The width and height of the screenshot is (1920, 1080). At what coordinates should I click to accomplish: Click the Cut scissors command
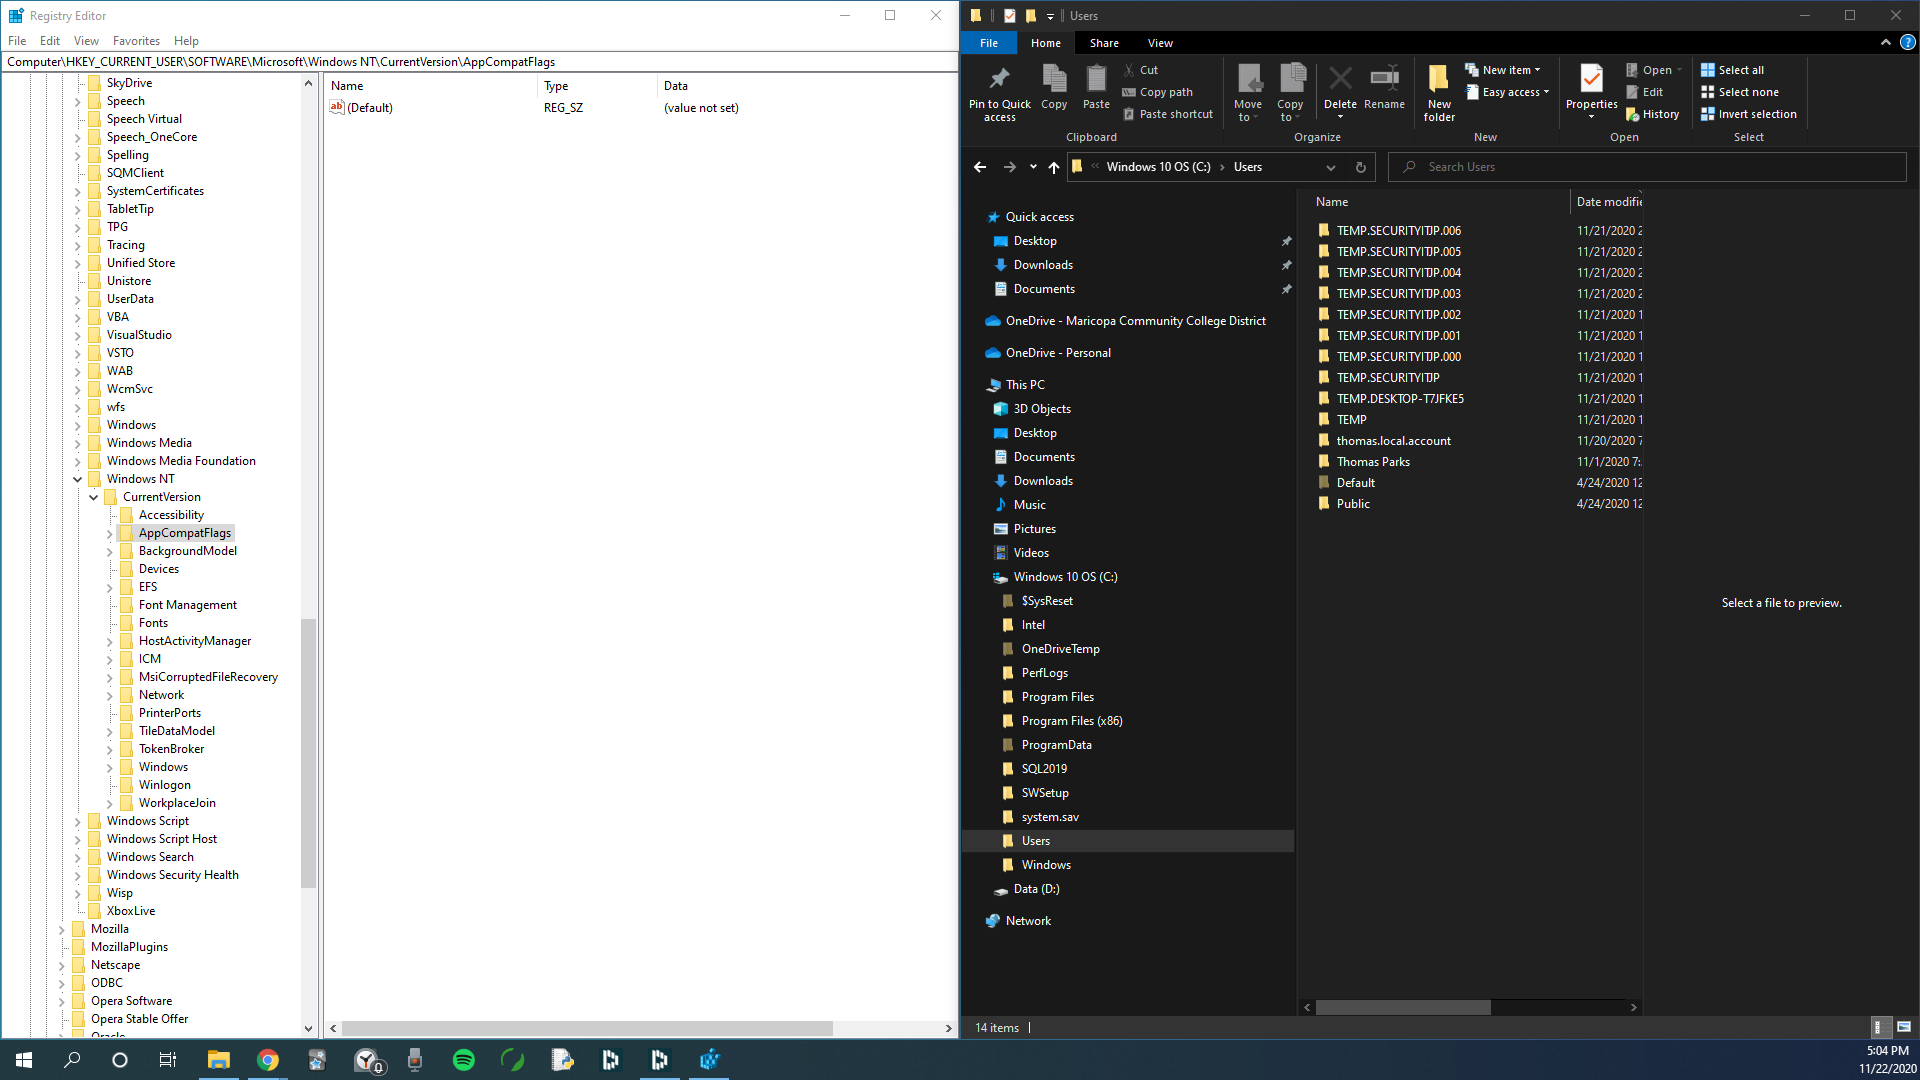[x=1140, y=70]
